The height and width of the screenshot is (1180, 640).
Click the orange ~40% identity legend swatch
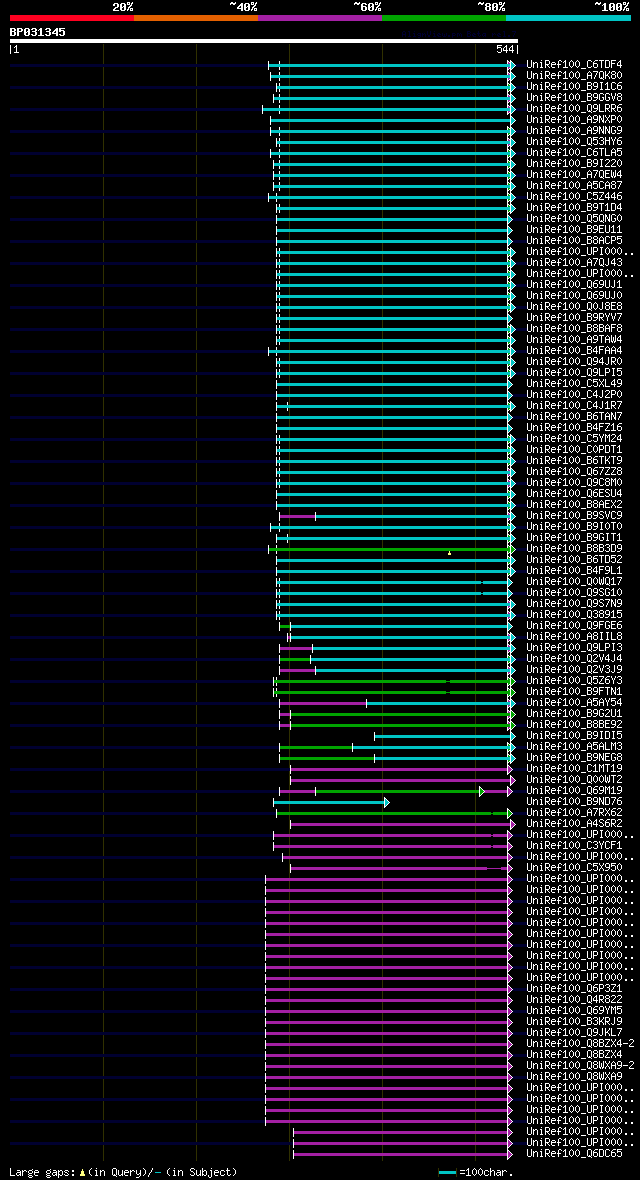tap(196, 17)
